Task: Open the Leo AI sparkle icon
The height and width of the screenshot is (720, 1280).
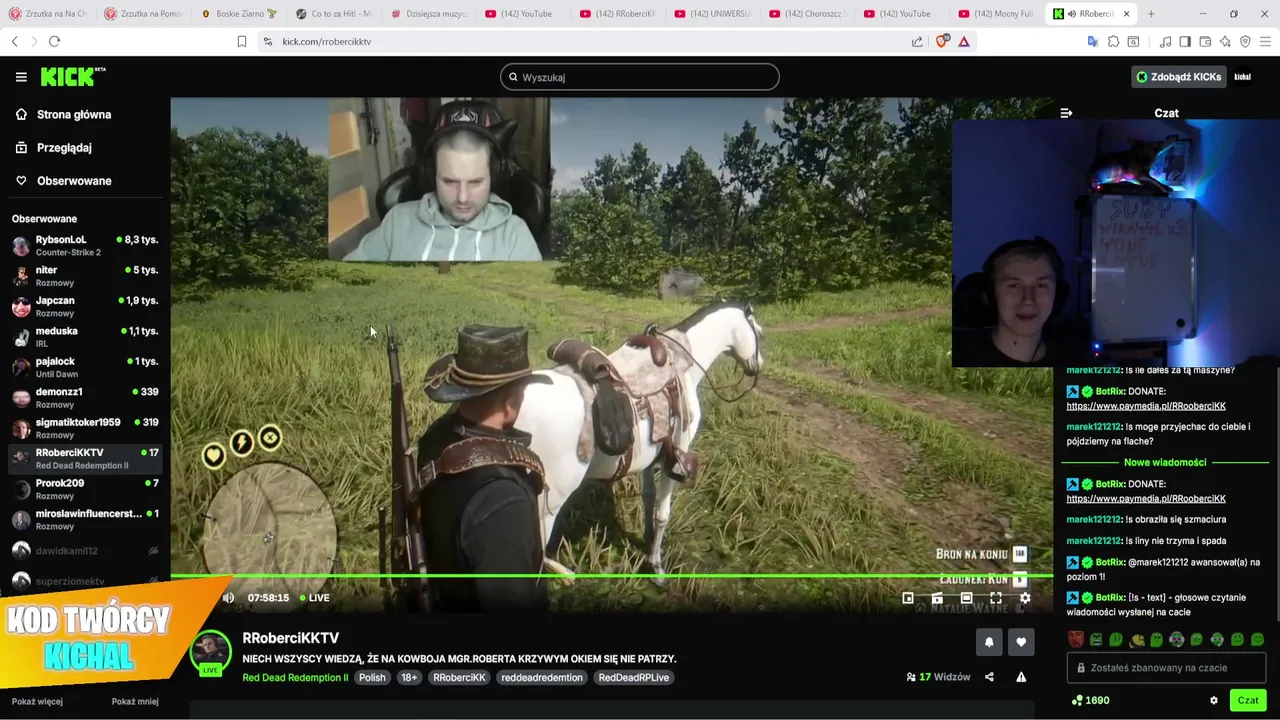Action: [x=1225, y=41]
